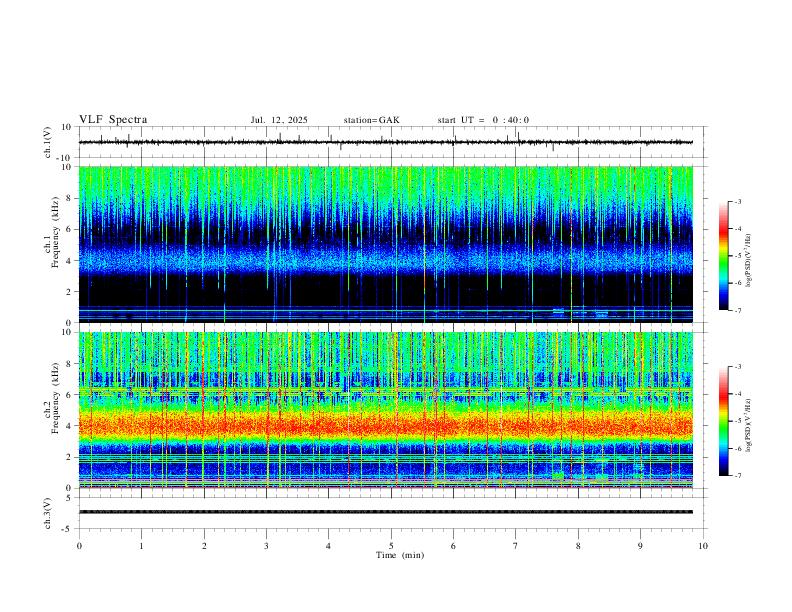
Task: Click the ch.1 color bar 'log(PSD)(V²/Hz)' label
Action: [x=749, y=260]
